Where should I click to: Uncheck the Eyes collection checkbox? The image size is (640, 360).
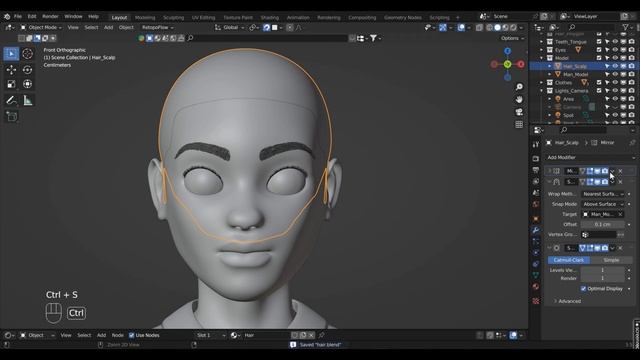point(599,50)
